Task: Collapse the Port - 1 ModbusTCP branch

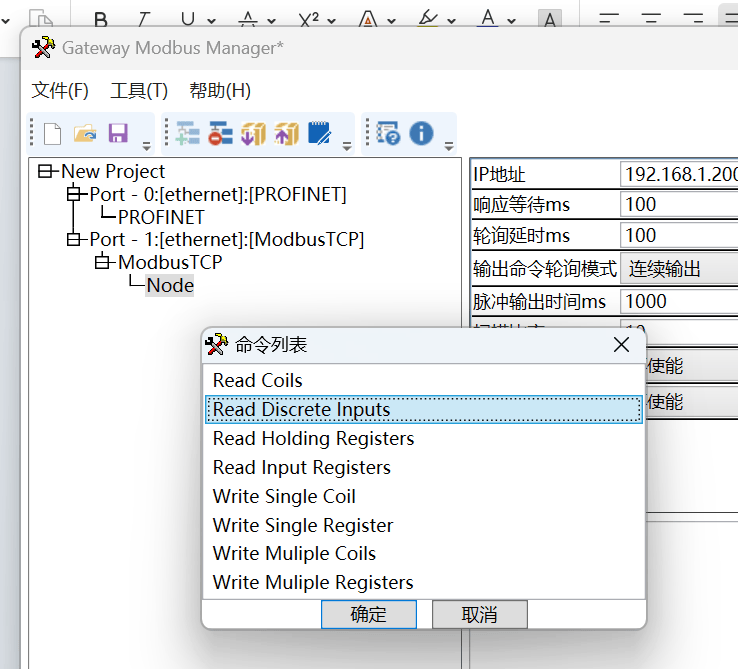Action: click(74, 239)
